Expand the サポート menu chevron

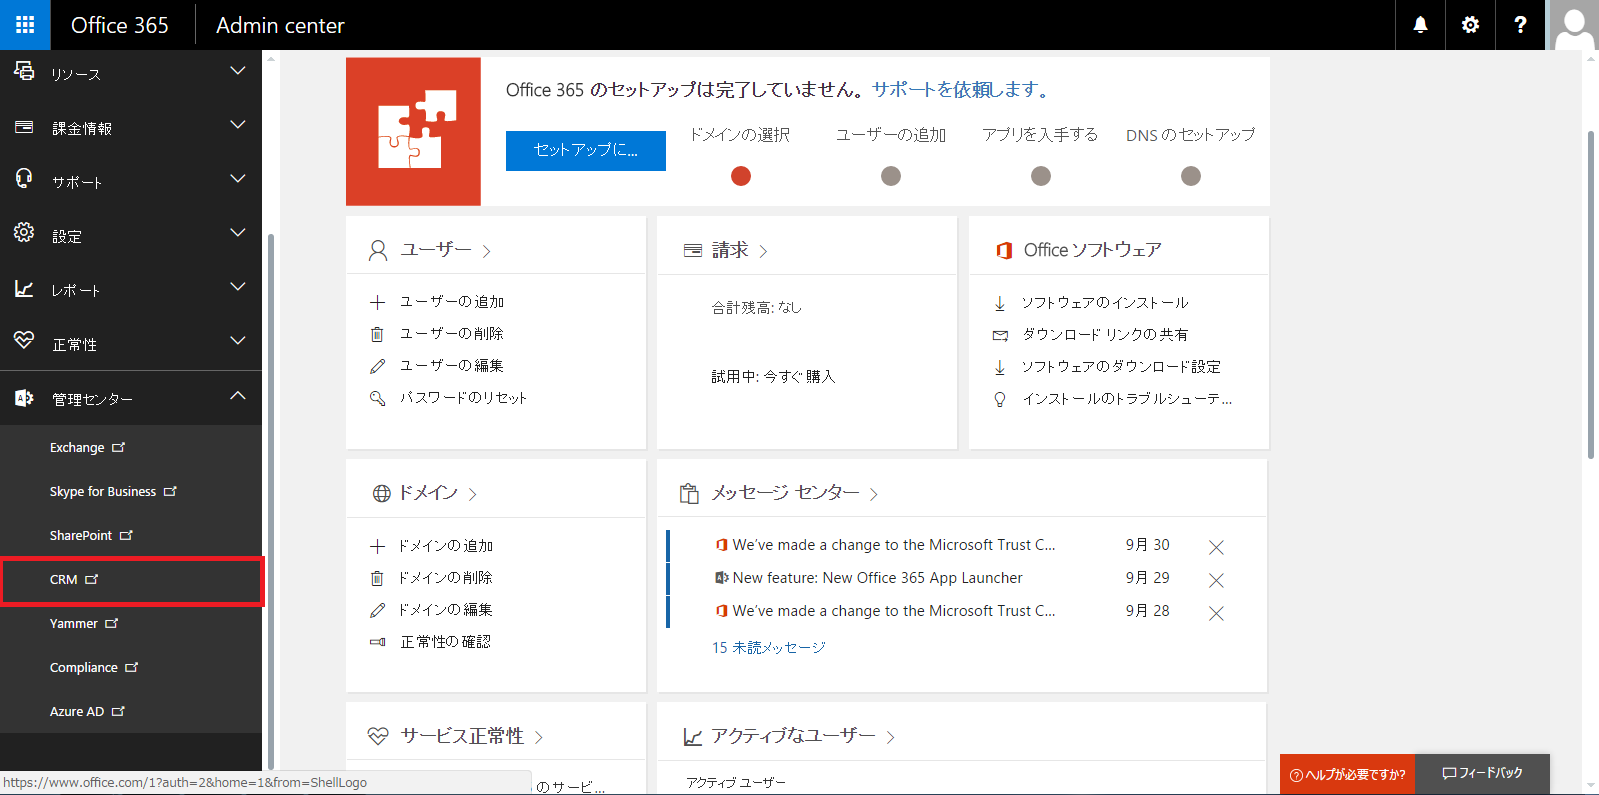(x=238, y=179)
